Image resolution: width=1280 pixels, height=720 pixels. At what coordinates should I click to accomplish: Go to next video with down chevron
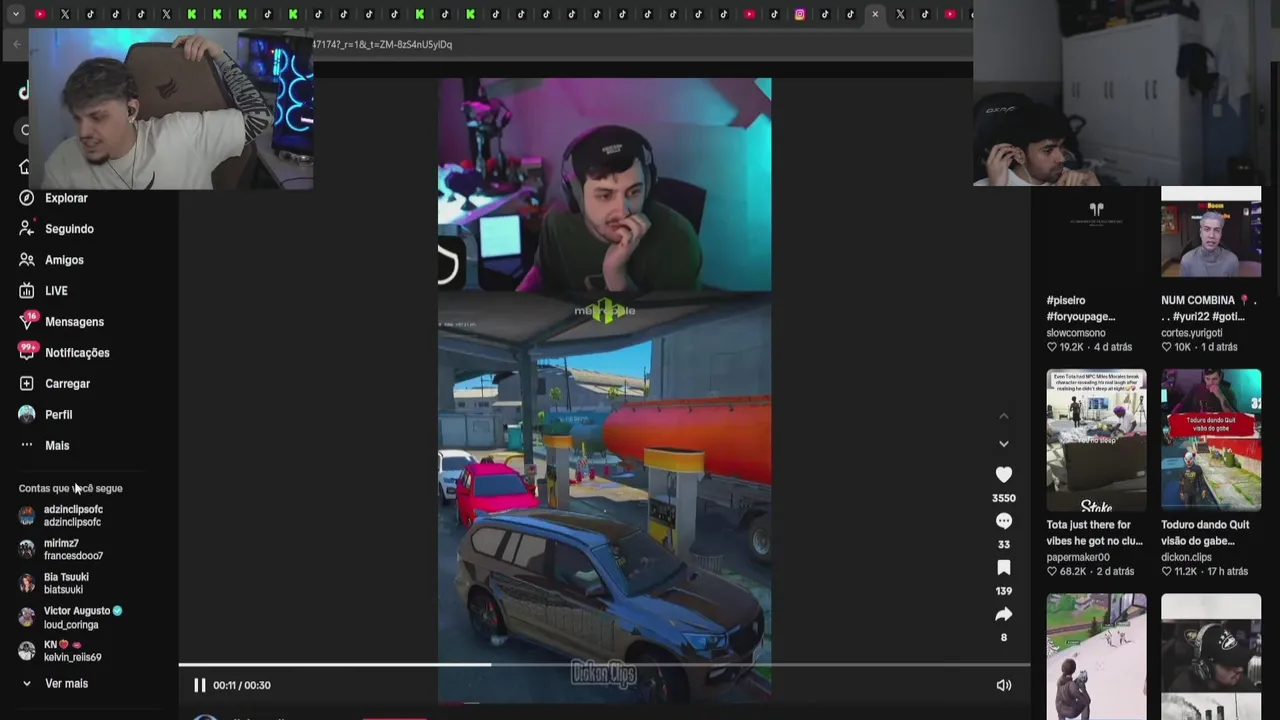(1004, 444)
